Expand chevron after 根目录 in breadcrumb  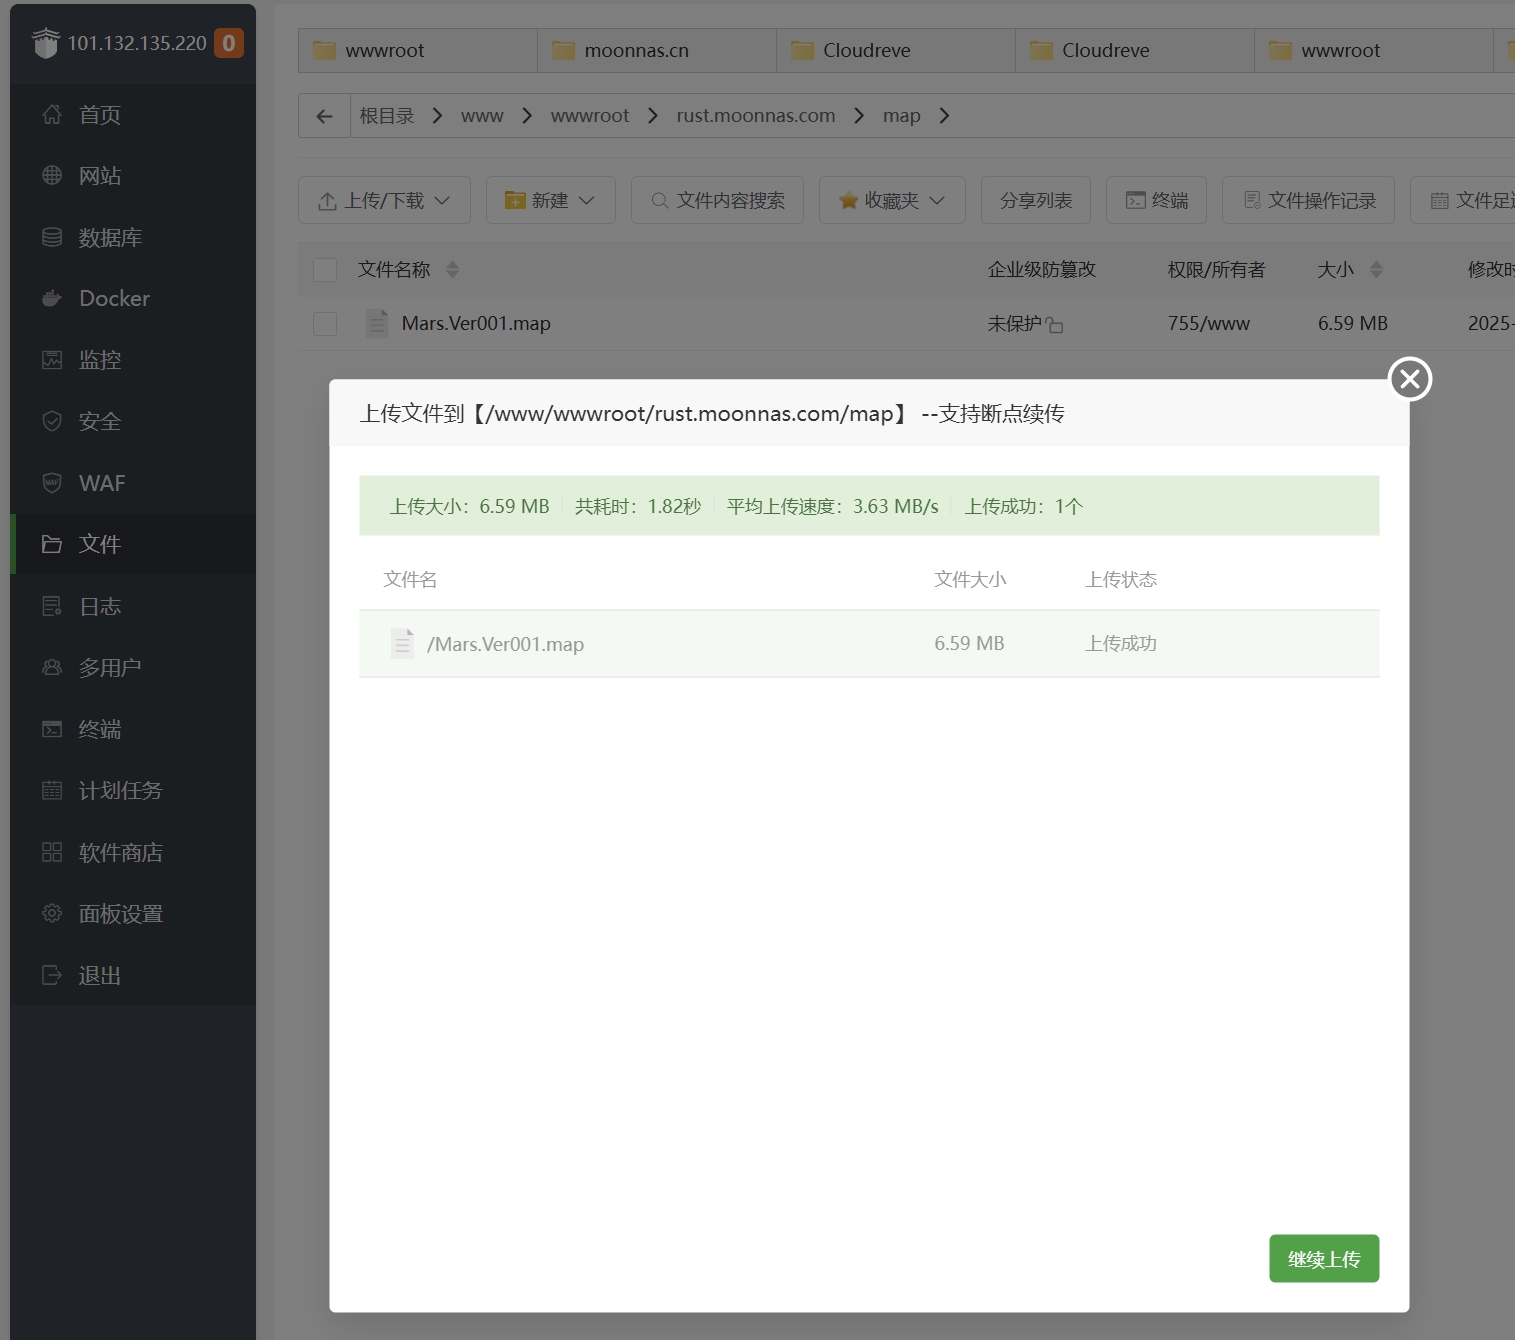tap(437, 116)
